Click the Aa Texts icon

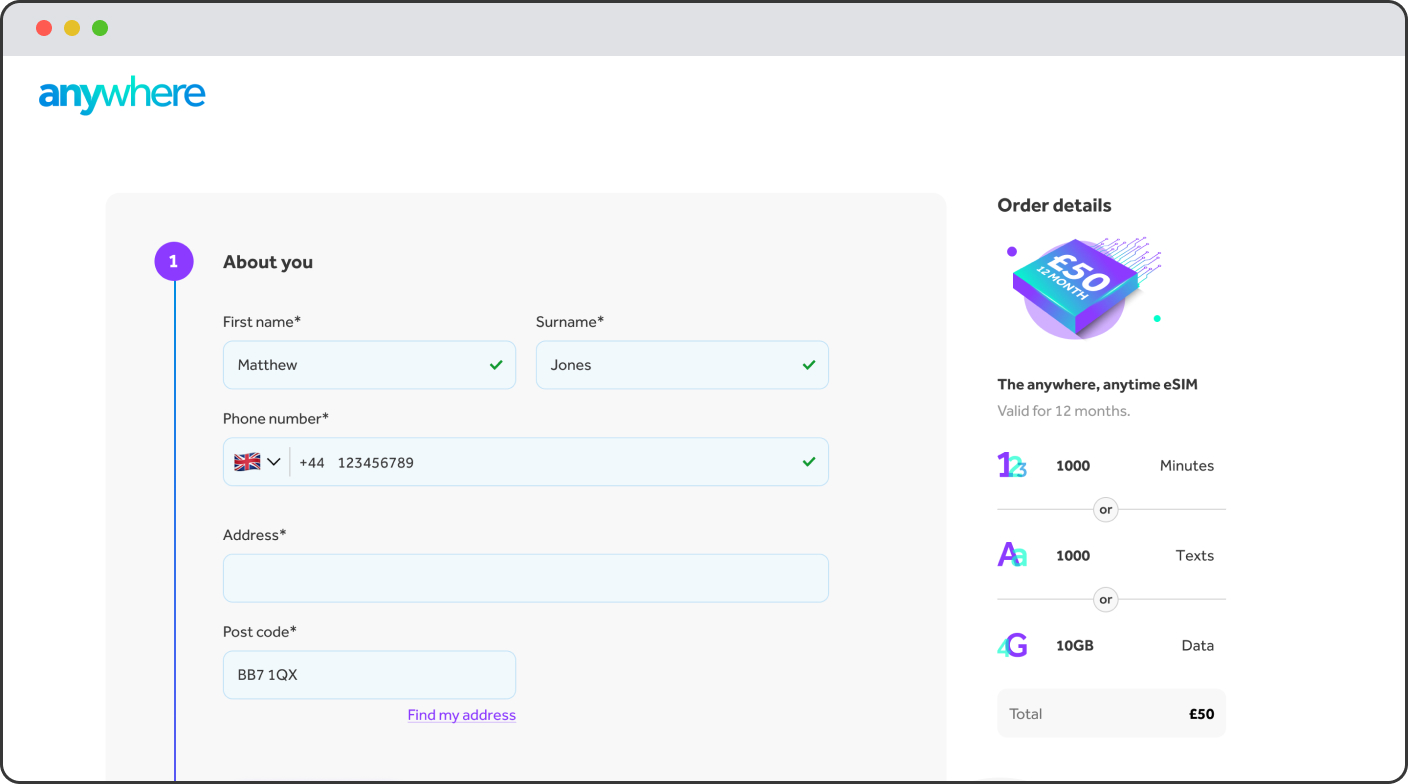pos(1012,555)
